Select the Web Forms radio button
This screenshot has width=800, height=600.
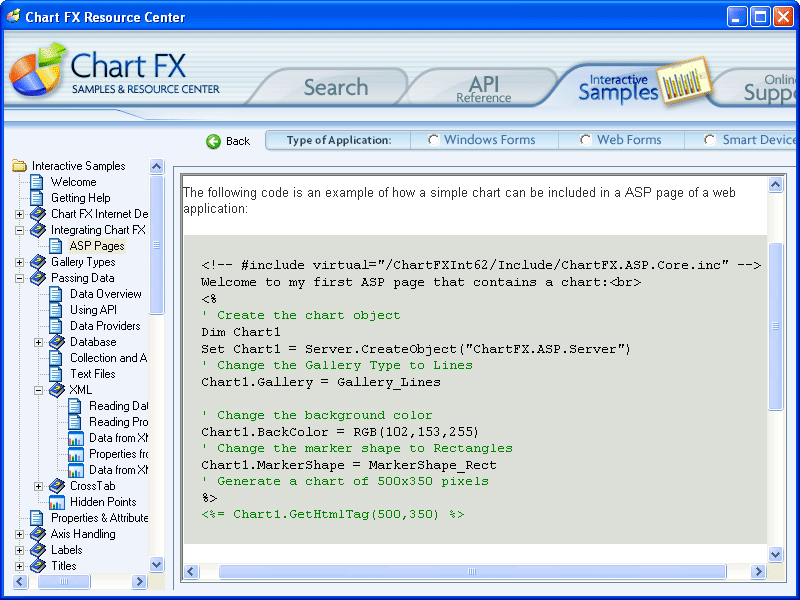tap(586, 140)
